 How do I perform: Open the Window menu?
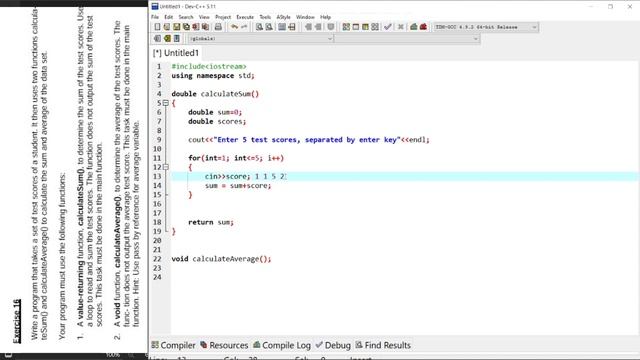point(305,17)
